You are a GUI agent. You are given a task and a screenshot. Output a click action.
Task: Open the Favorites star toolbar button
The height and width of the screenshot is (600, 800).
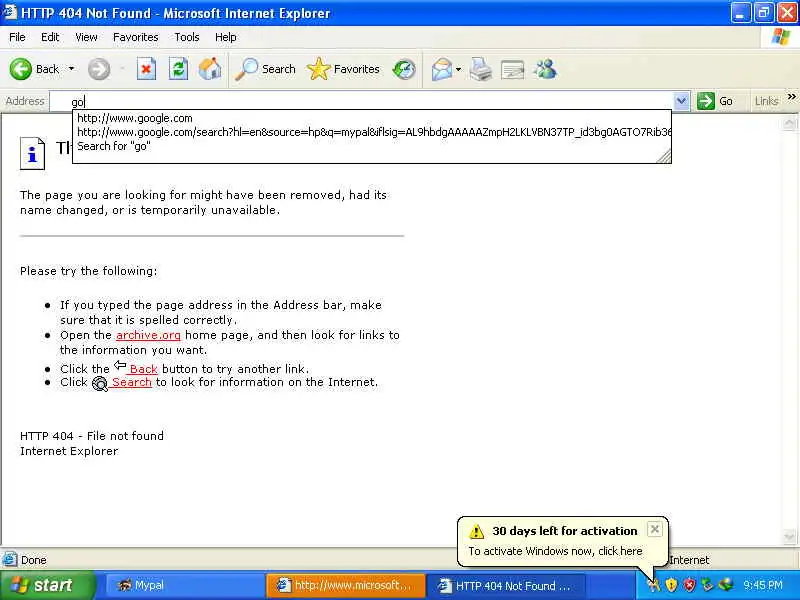(343, 69)
